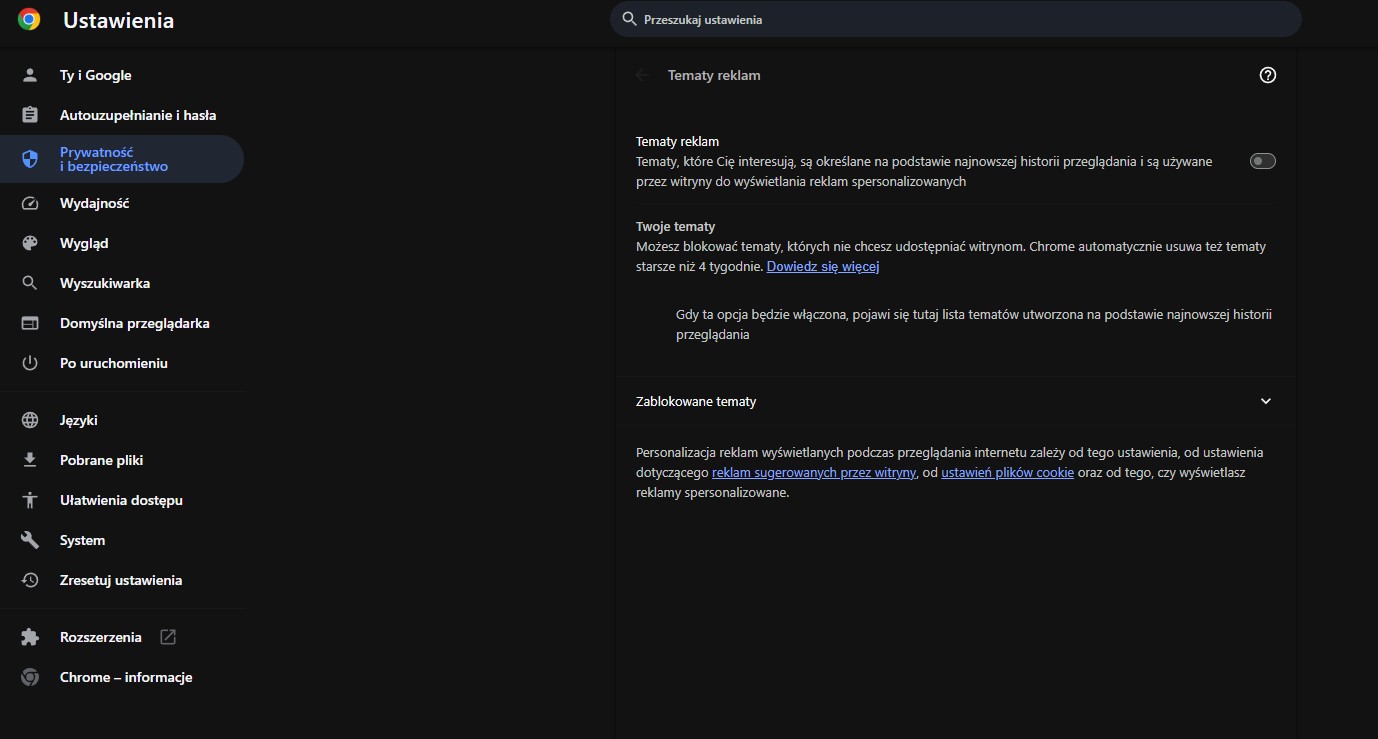This screenshot has width=1378, height=739.
Task: Open Prywatność i bezpieczeństwo settings section
Action: pos(113,159)
